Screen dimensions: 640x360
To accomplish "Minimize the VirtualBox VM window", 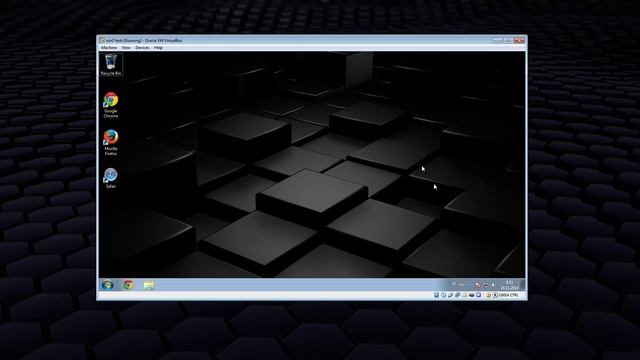I will click(x=497, y=40).
